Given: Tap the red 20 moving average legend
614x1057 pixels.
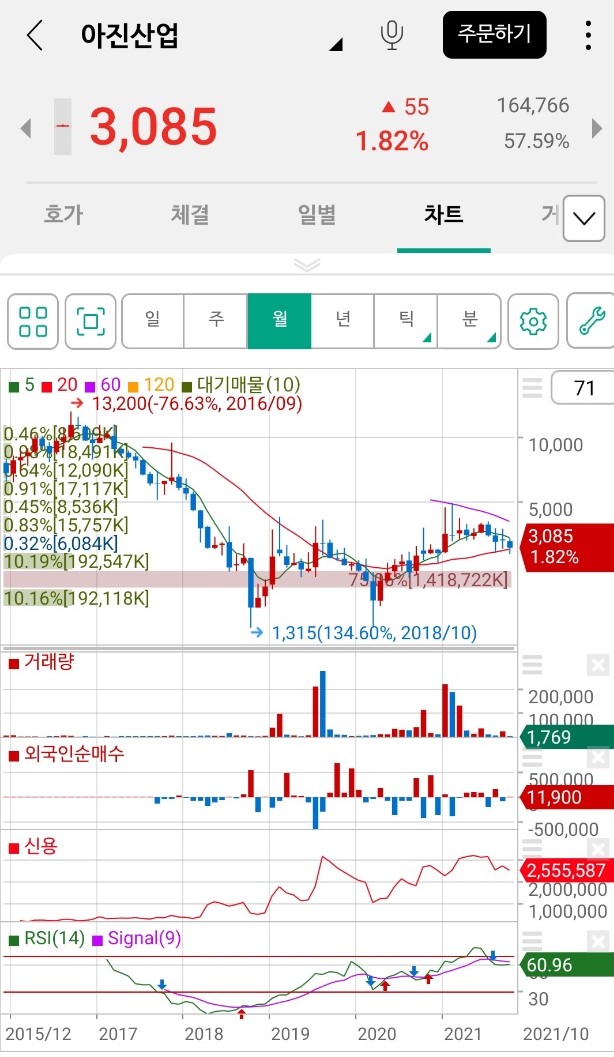Looking at the screenshot, I should pos(60,385).
